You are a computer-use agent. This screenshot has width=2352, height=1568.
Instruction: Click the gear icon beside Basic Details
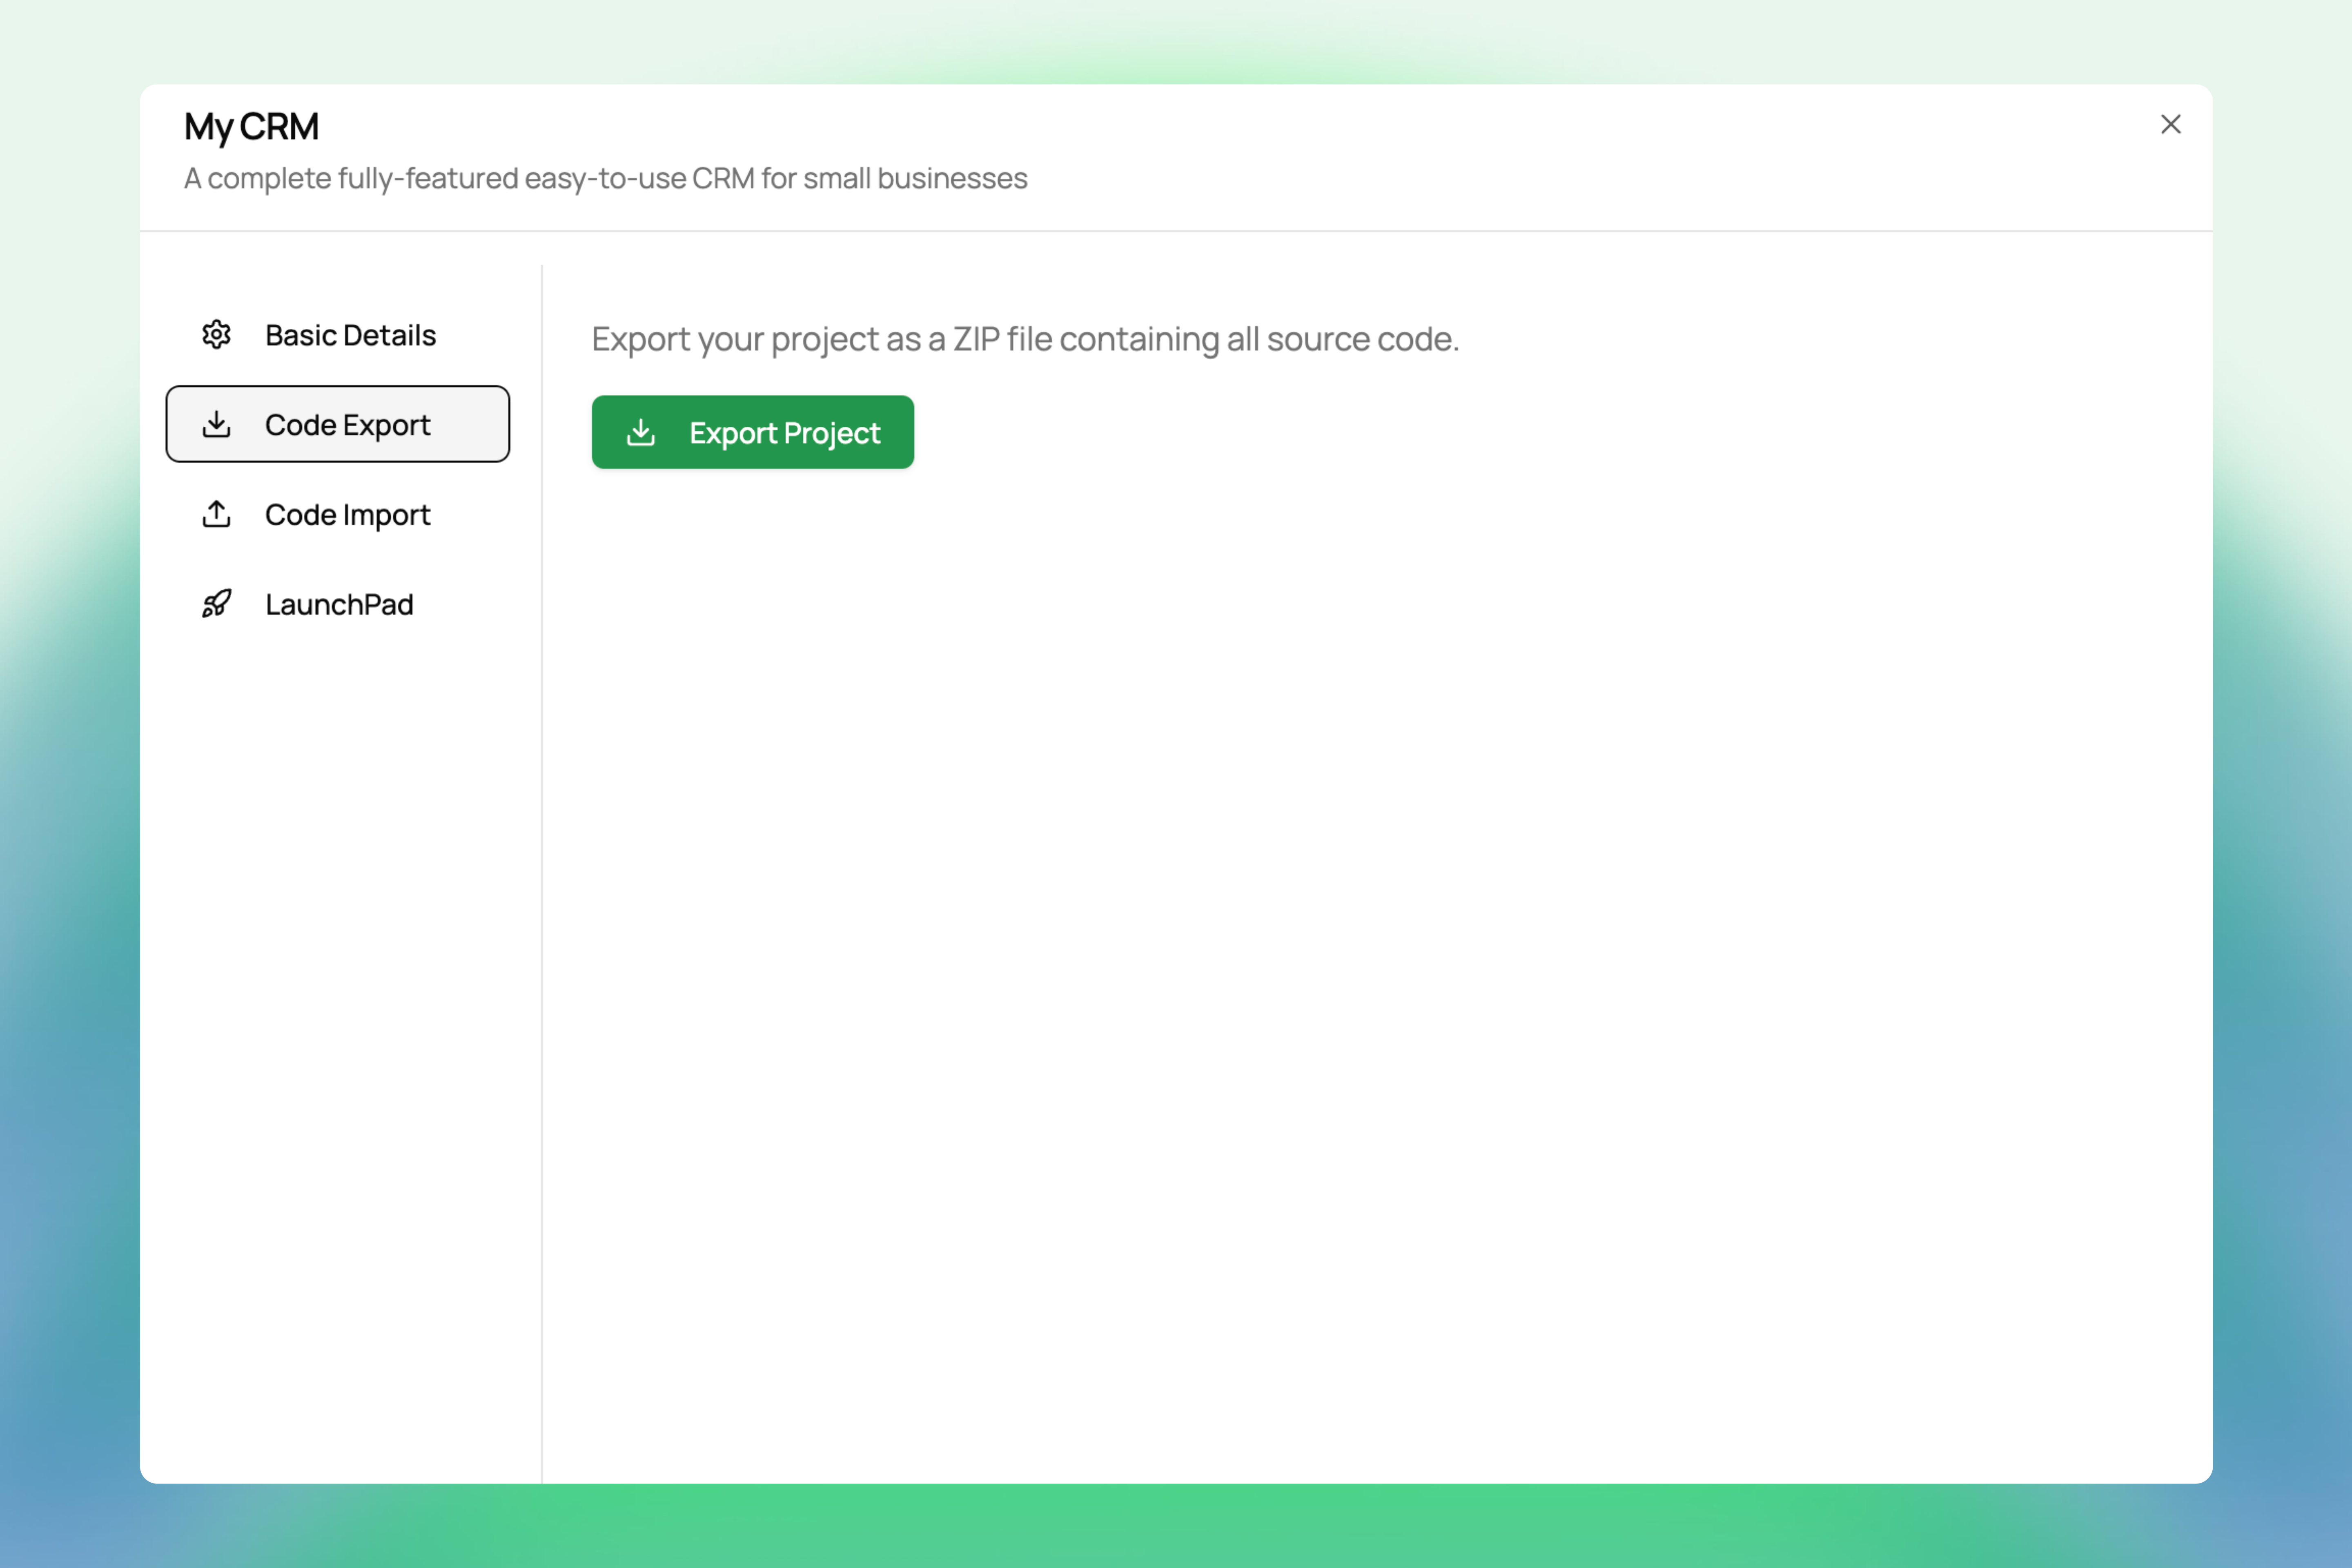[x=216, y=334]
